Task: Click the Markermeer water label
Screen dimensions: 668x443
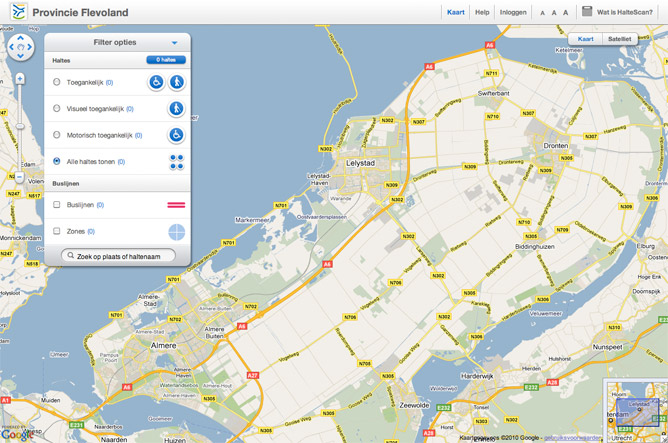Action: tap(252, 220)
